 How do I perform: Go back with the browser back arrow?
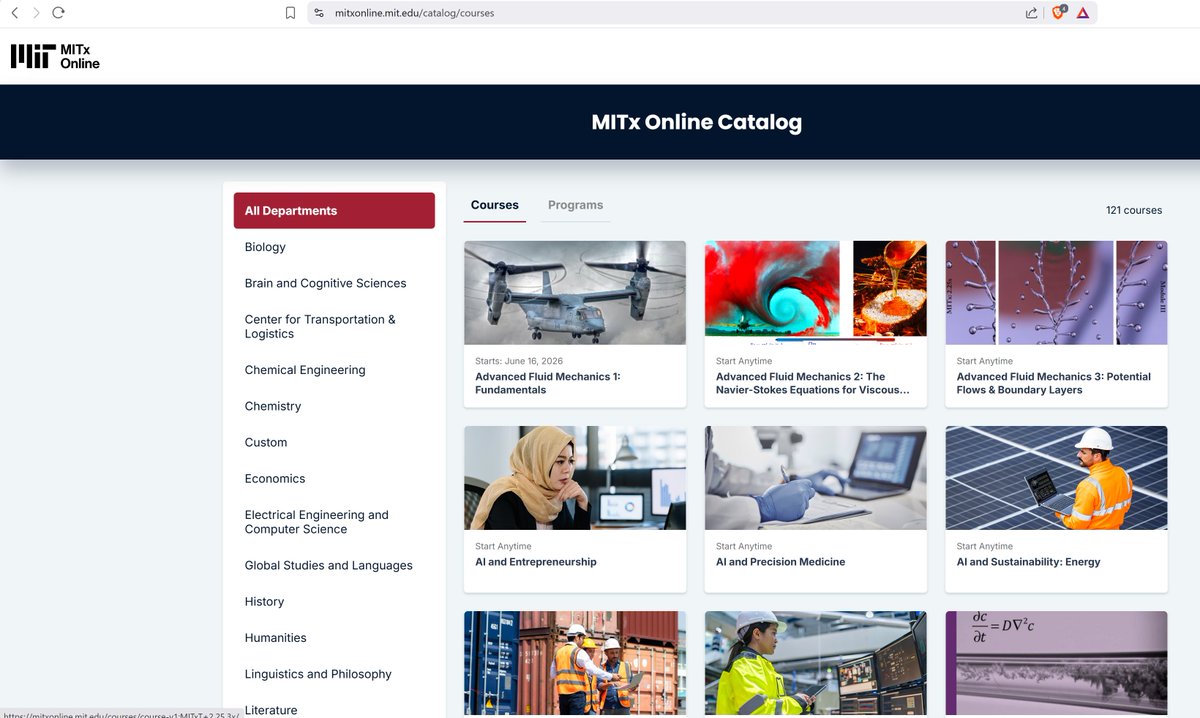coord(14,13)
